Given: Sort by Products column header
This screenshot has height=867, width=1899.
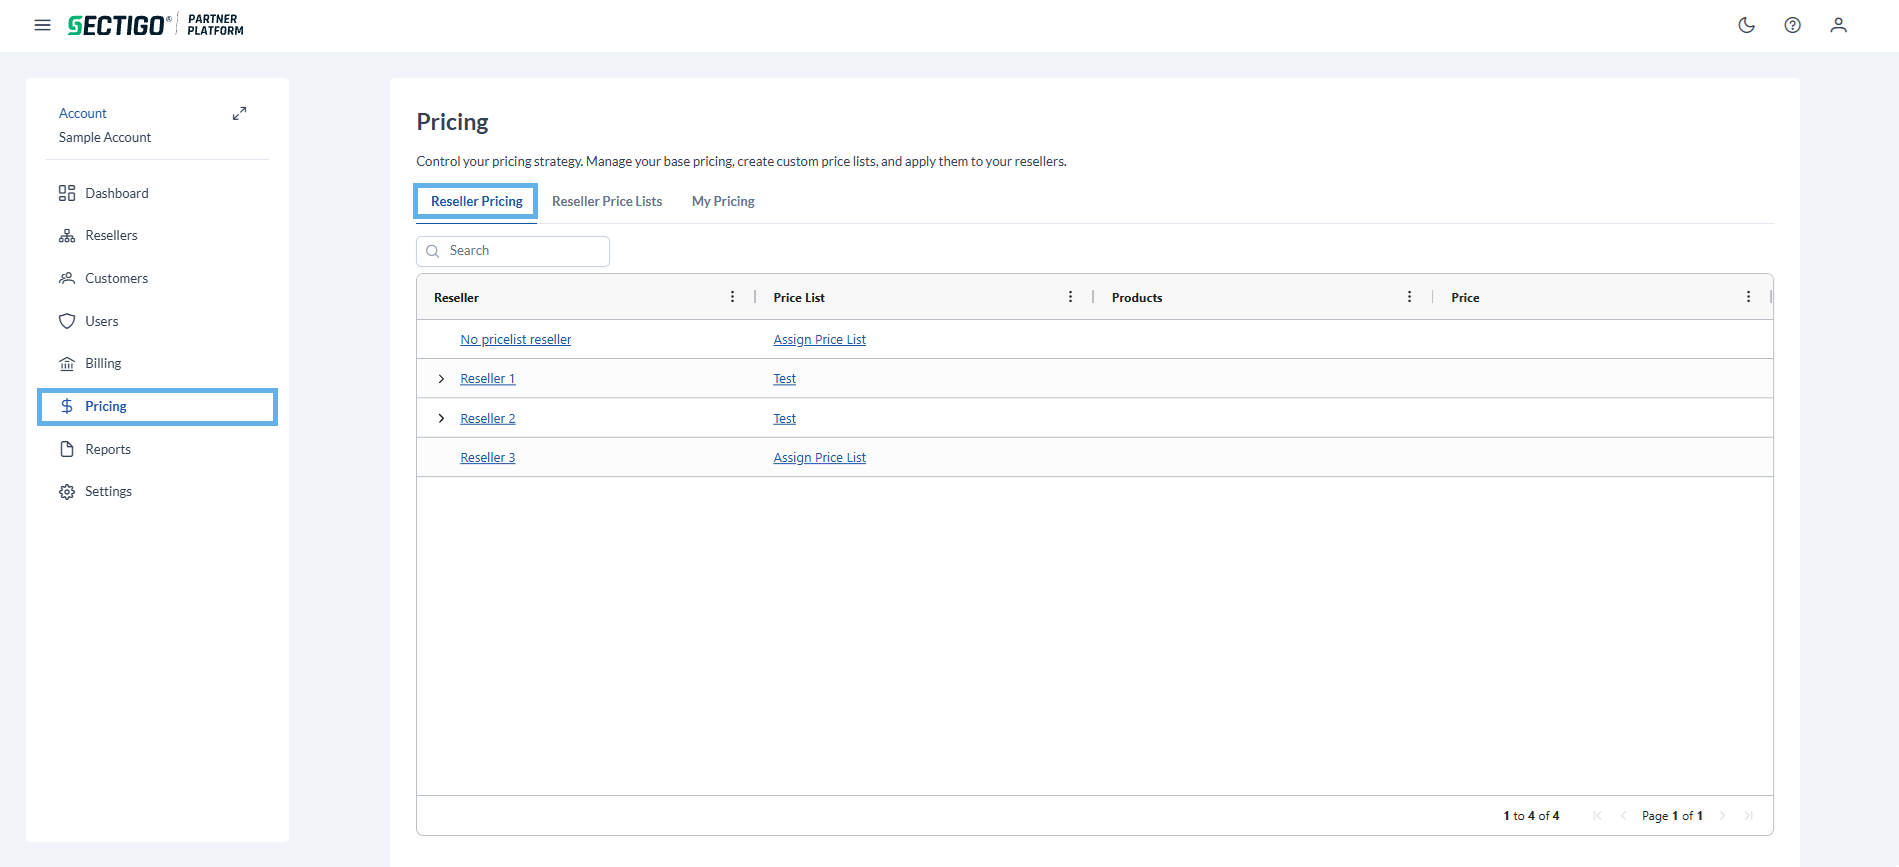Looking at the screenshot, I should click(x=1137, y=298).
